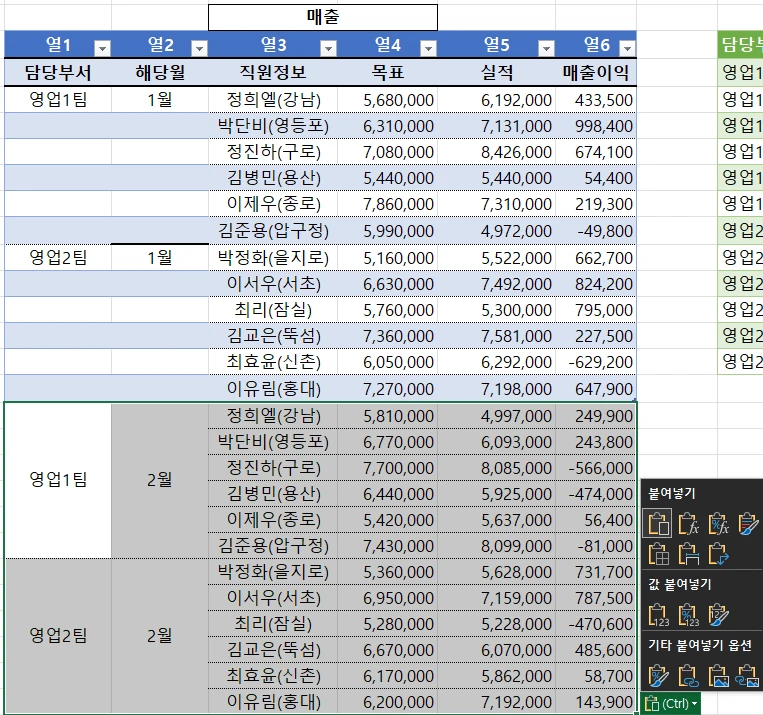Open filter dropdown for 열6
Screen dimensions: 763x715
(626, 48)
